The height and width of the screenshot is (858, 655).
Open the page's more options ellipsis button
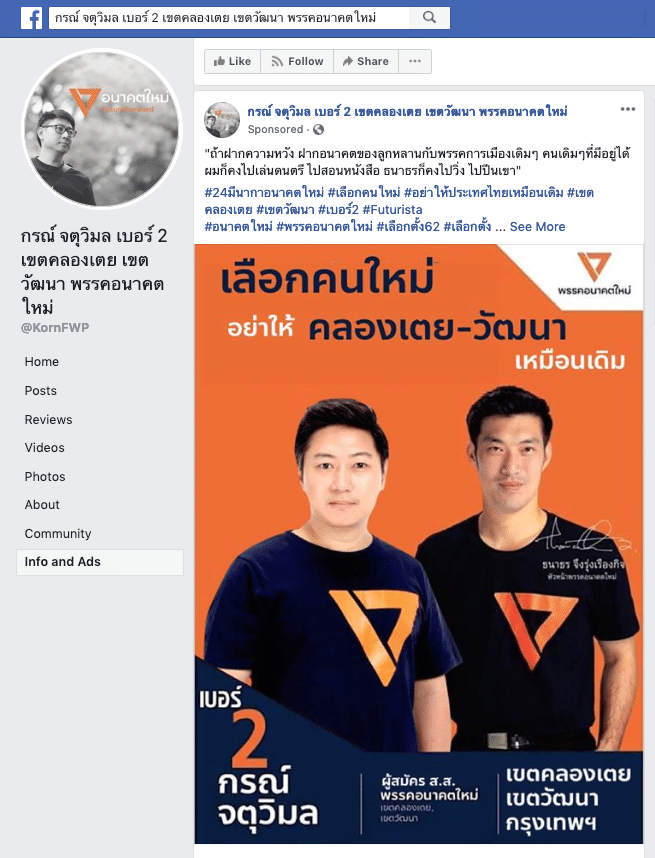tap(415, 61)
